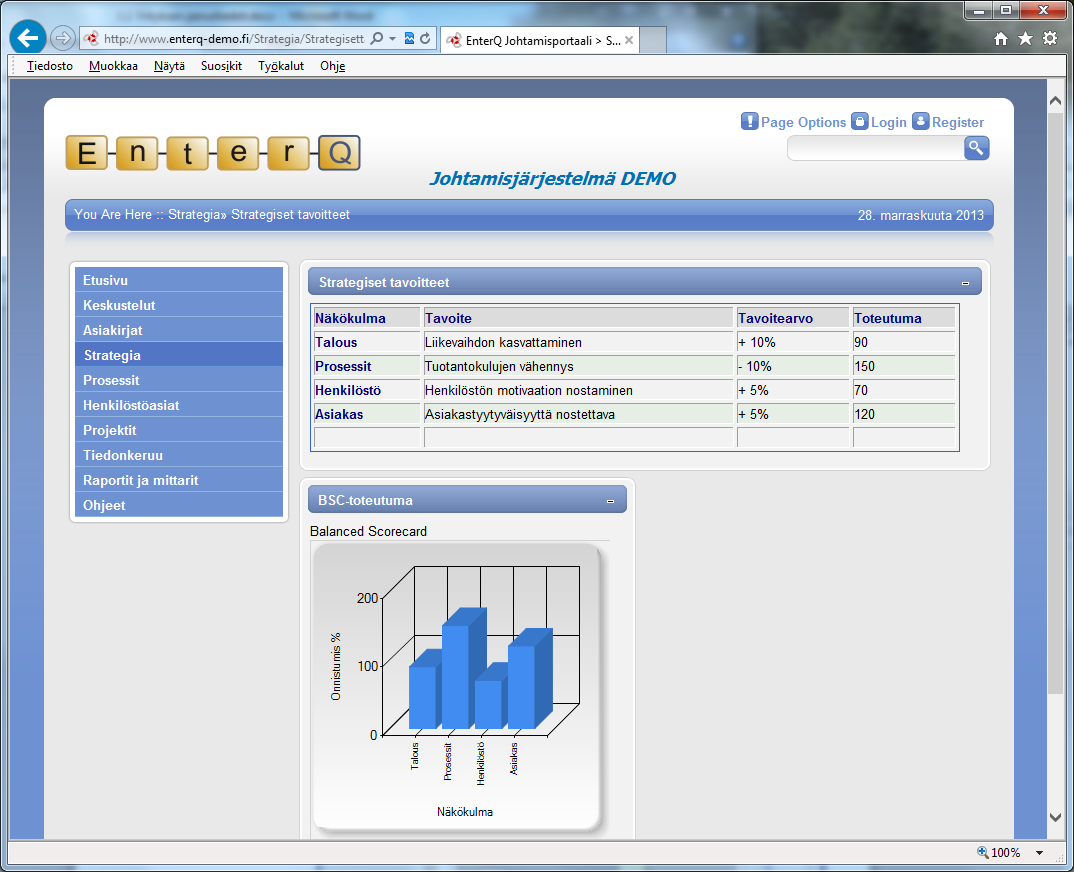Collapse the BSC-toteutuma panel
This screenshot has height=872, width=1074.
(610, 501)
